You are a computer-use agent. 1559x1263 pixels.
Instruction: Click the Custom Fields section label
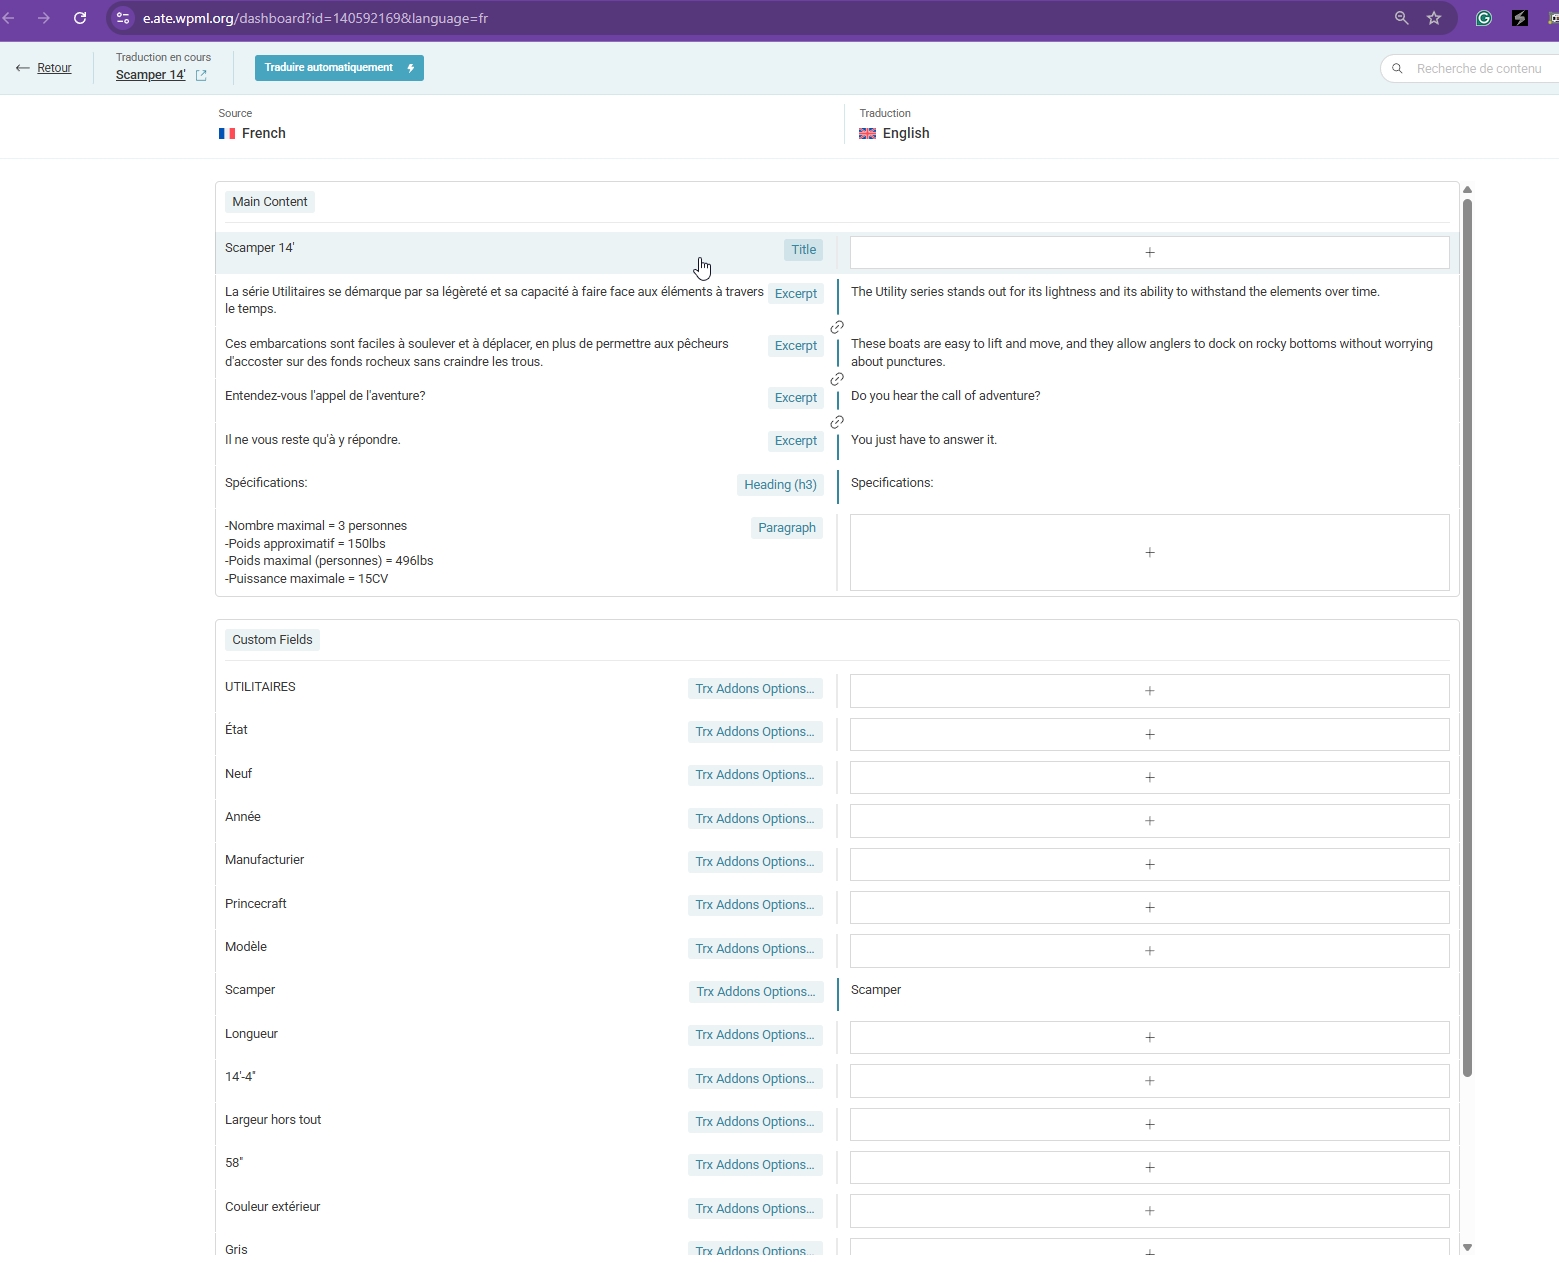272,640
